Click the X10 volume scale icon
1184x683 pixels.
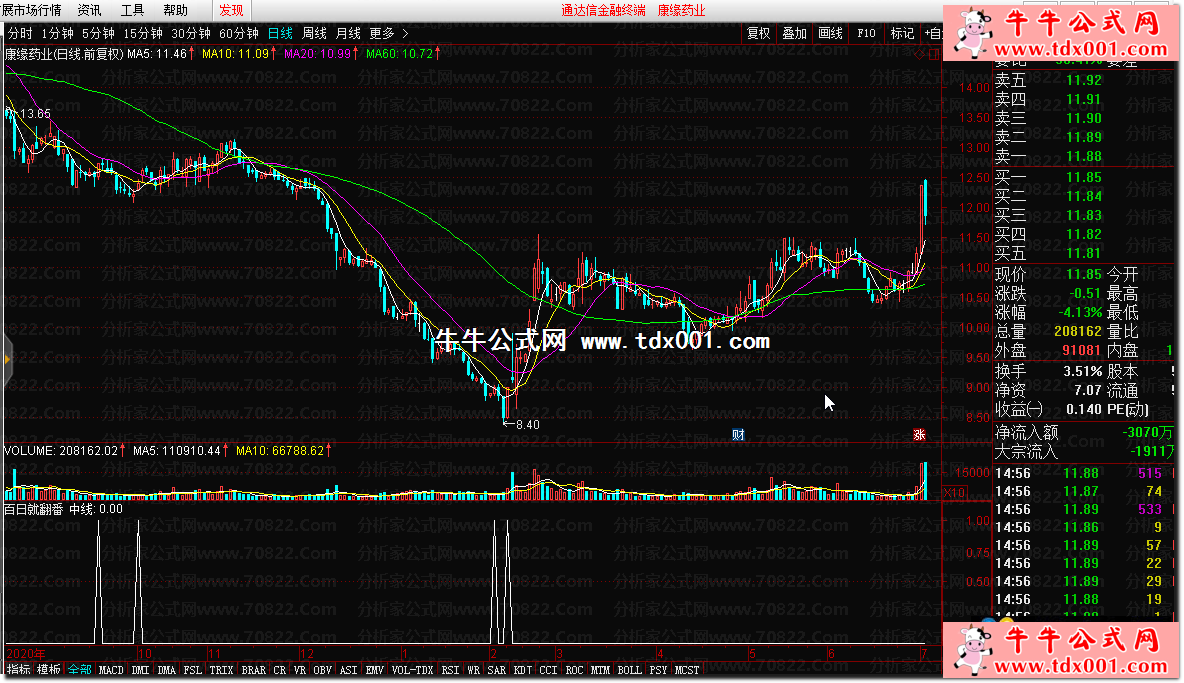click(955, 492)
